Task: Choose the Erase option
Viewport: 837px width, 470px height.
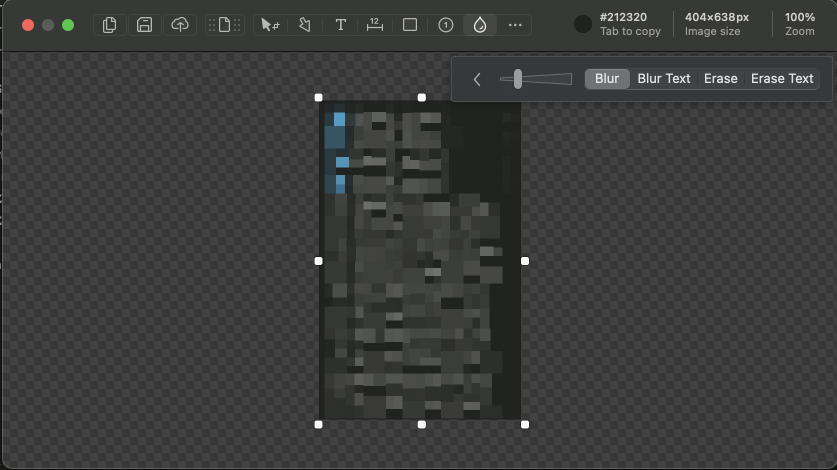Action: point(720,79)
